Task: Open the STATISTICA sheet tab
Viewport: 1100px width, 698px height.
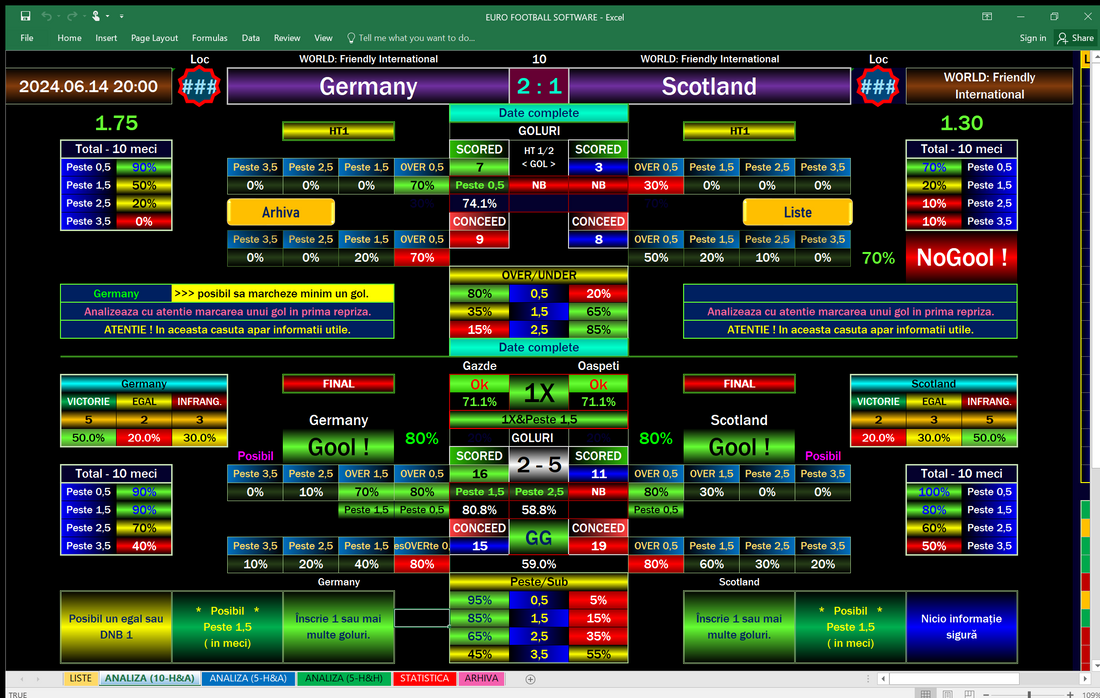Action: tap(424, 678)
